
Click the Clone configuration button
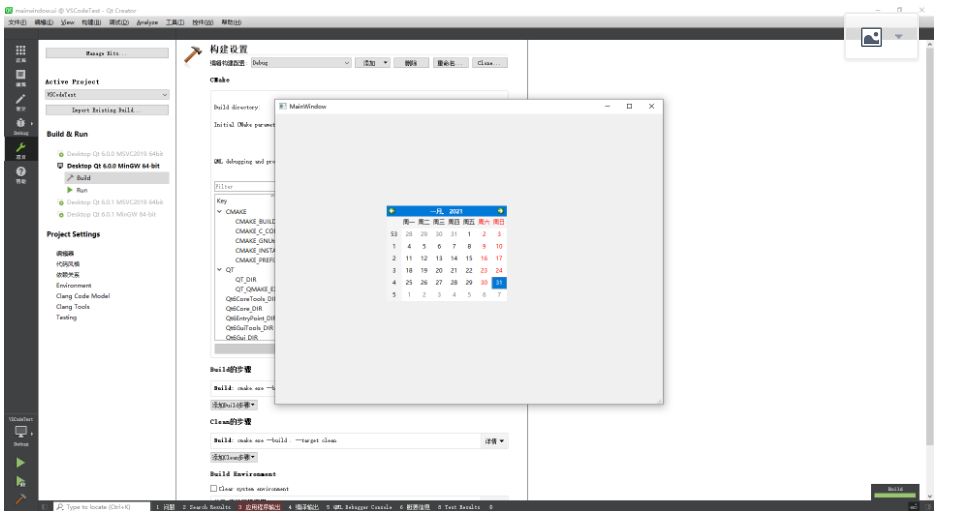[489, 63]
